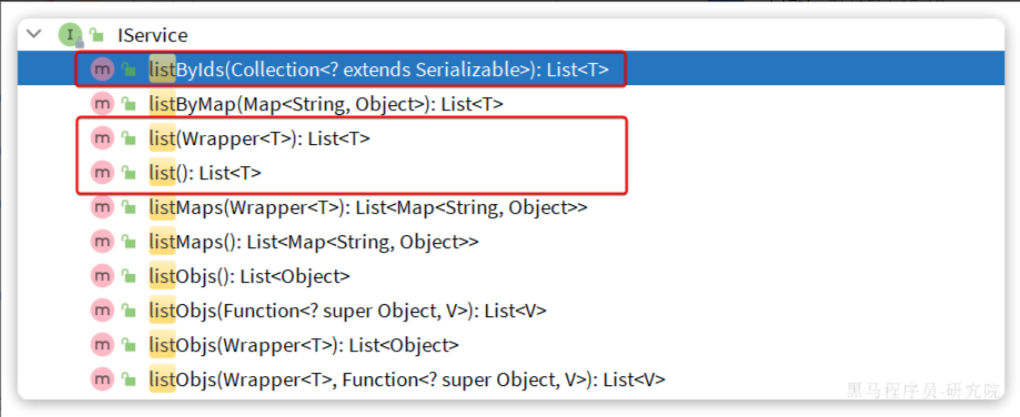1020x417 pixels.
Task: Select the list(): List<T> method
Action: pos(205,173)
